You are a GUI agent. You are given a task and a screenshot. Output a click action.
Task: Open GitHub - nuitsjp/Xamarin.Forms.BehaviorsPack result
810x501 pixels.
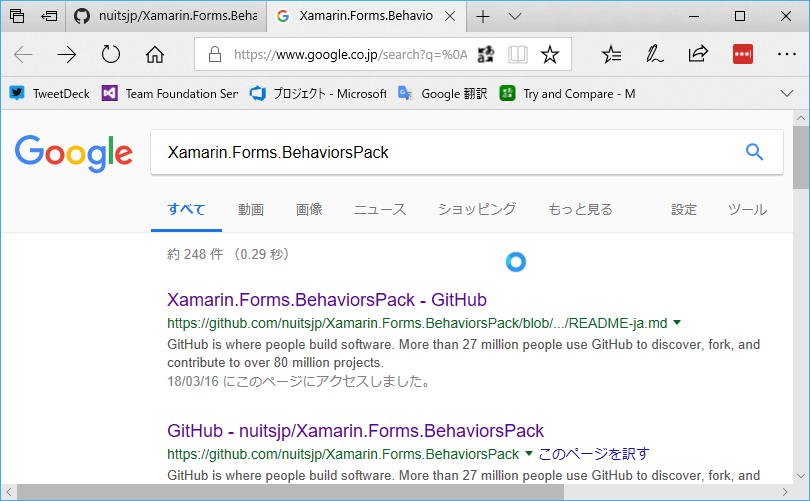[x=355, y=431]
